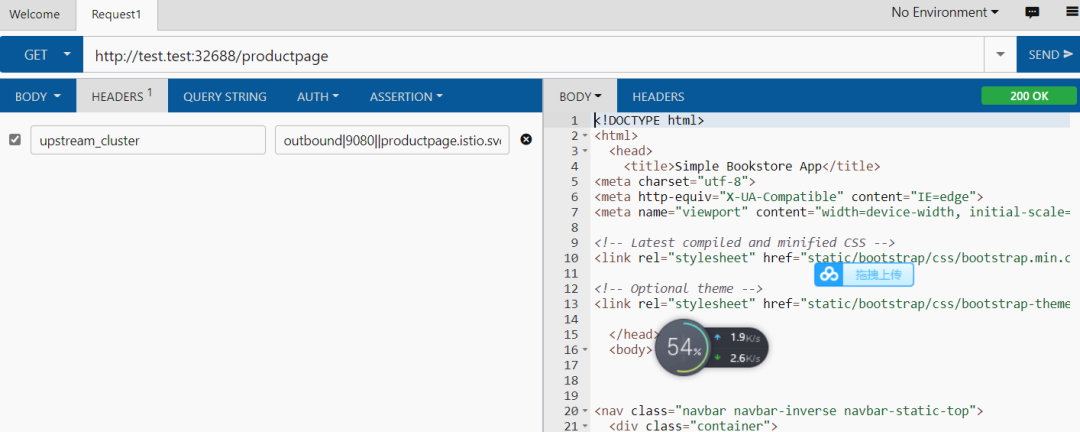Open the response HEADERS tab
This screenshot has height=432, width=1080.
[658, 97]
